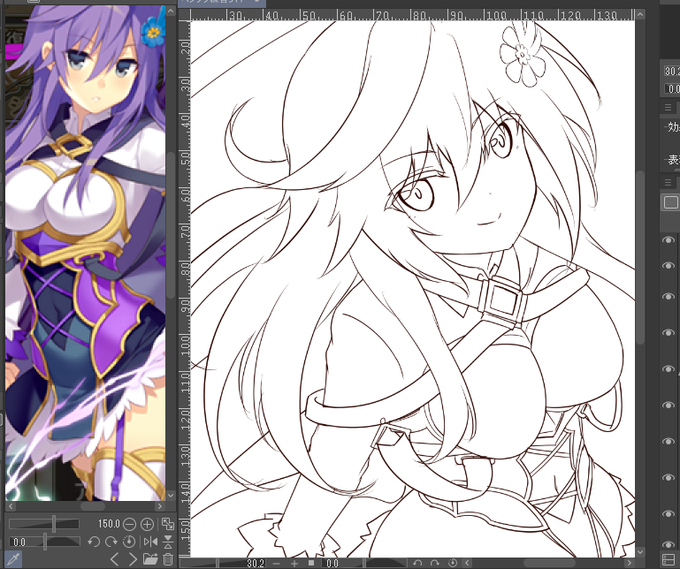Click canvas bottom bar zoom value 30.2

pos(255,563)
